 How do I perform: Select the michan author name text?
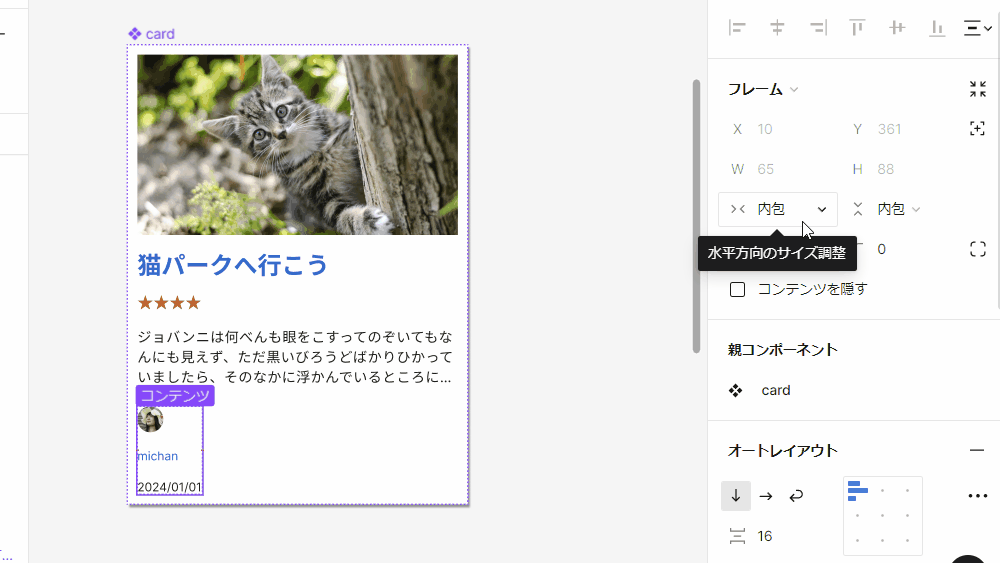(158, 456)
